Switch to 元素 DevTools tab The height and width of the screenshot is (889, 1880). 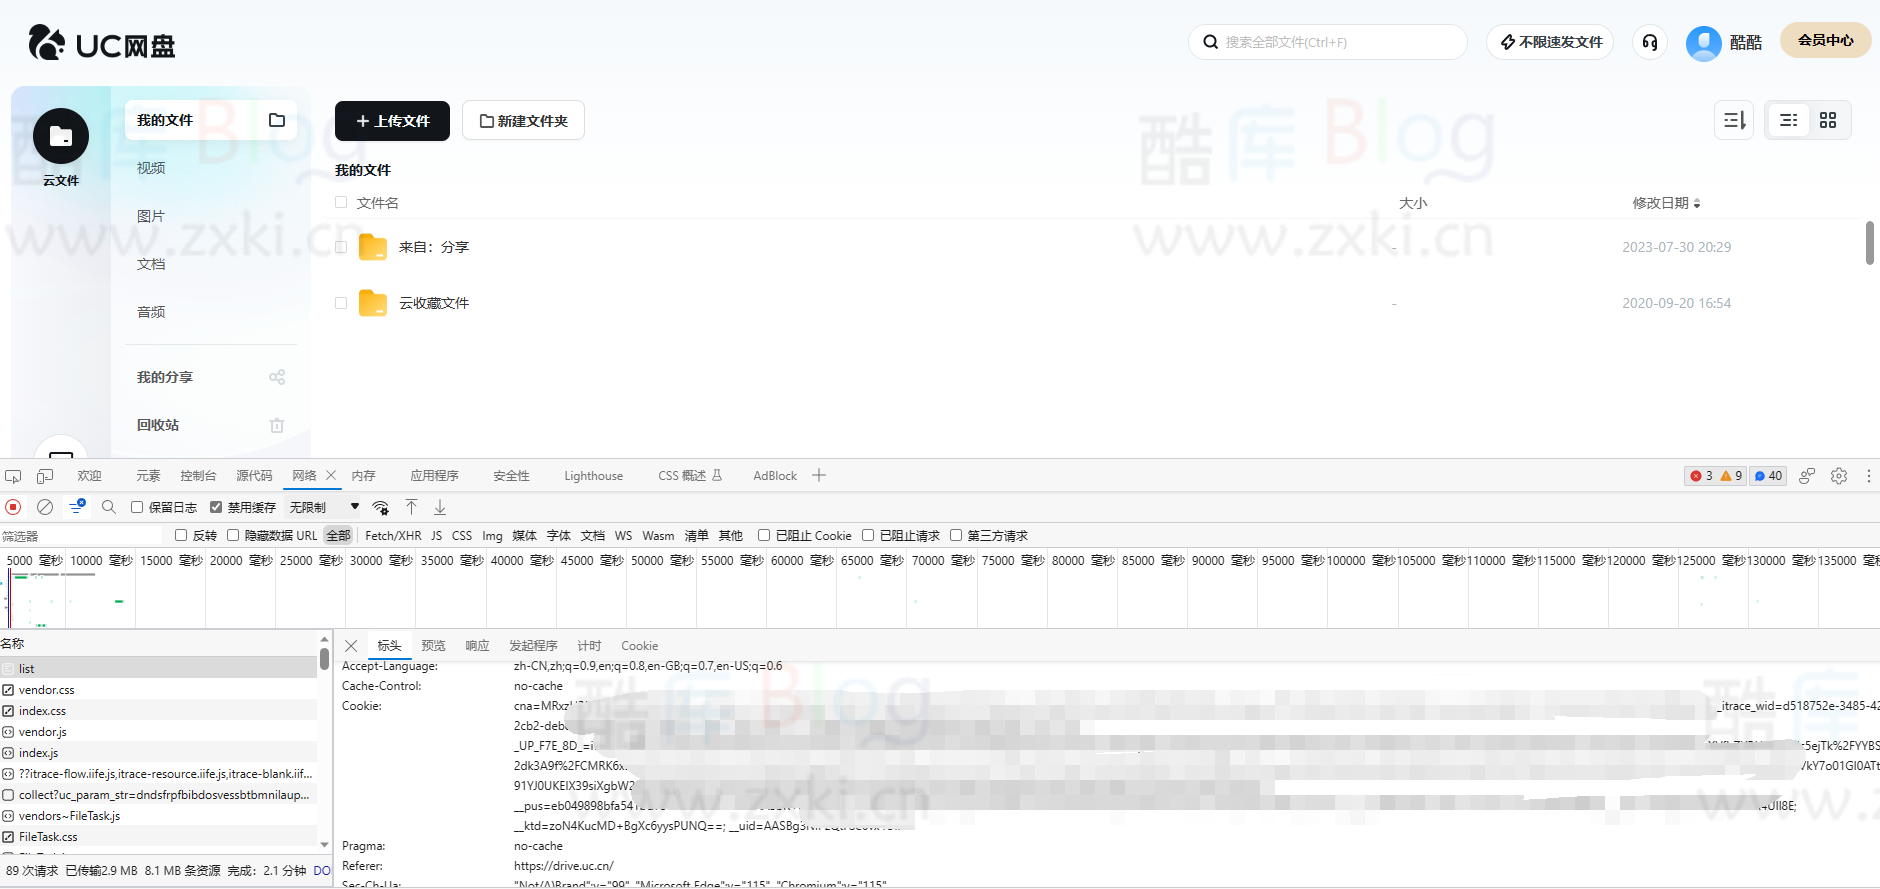click(x=148, y=476)
